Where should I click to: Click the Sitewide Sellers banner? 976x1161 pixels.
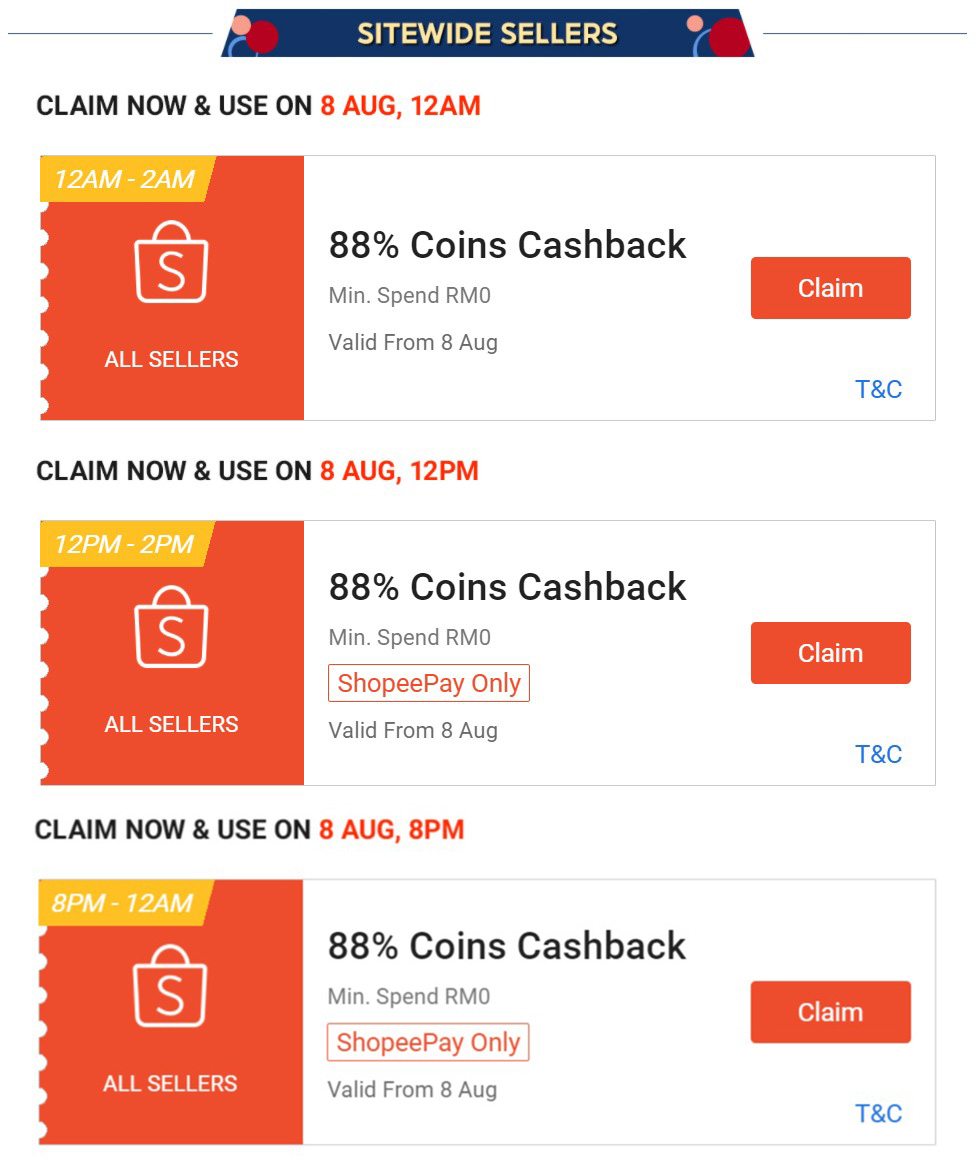coord(488,33)
